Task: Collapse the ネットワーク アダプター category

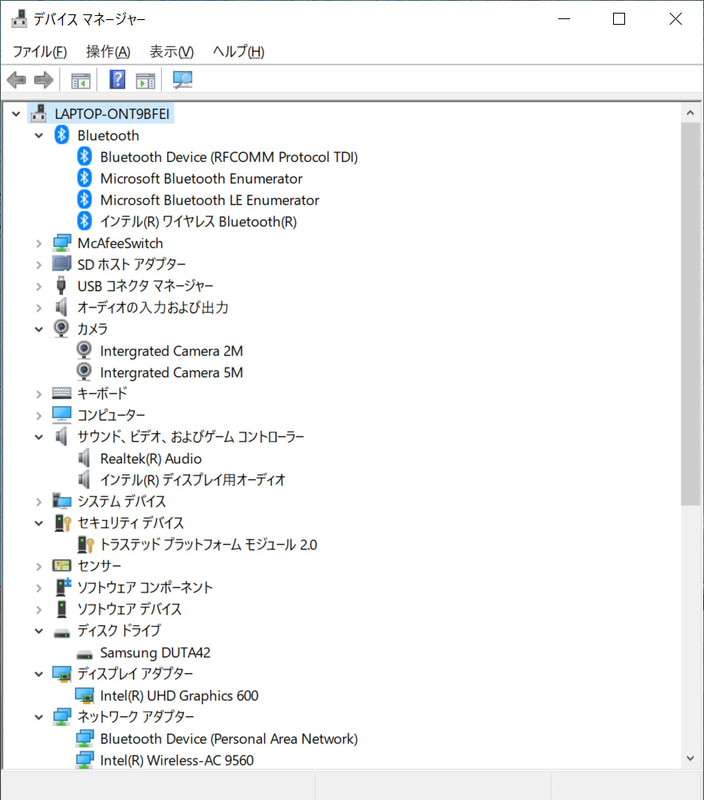Action: coord(39,717)
